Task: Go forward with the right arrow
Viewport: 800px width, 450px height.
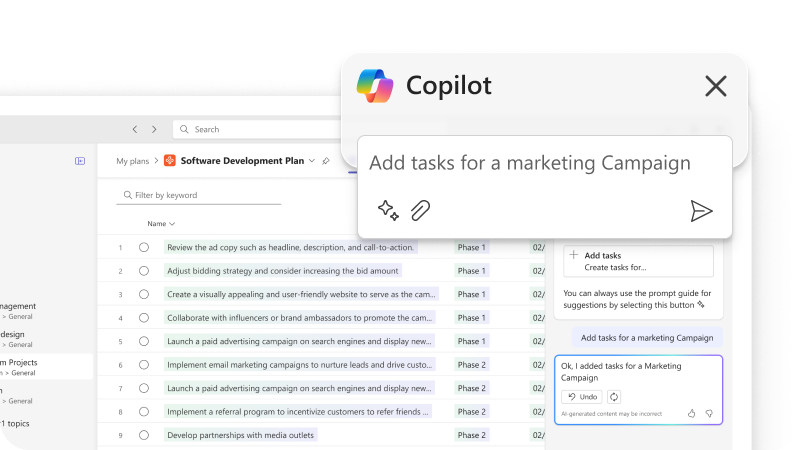Action: click(154, 130)
